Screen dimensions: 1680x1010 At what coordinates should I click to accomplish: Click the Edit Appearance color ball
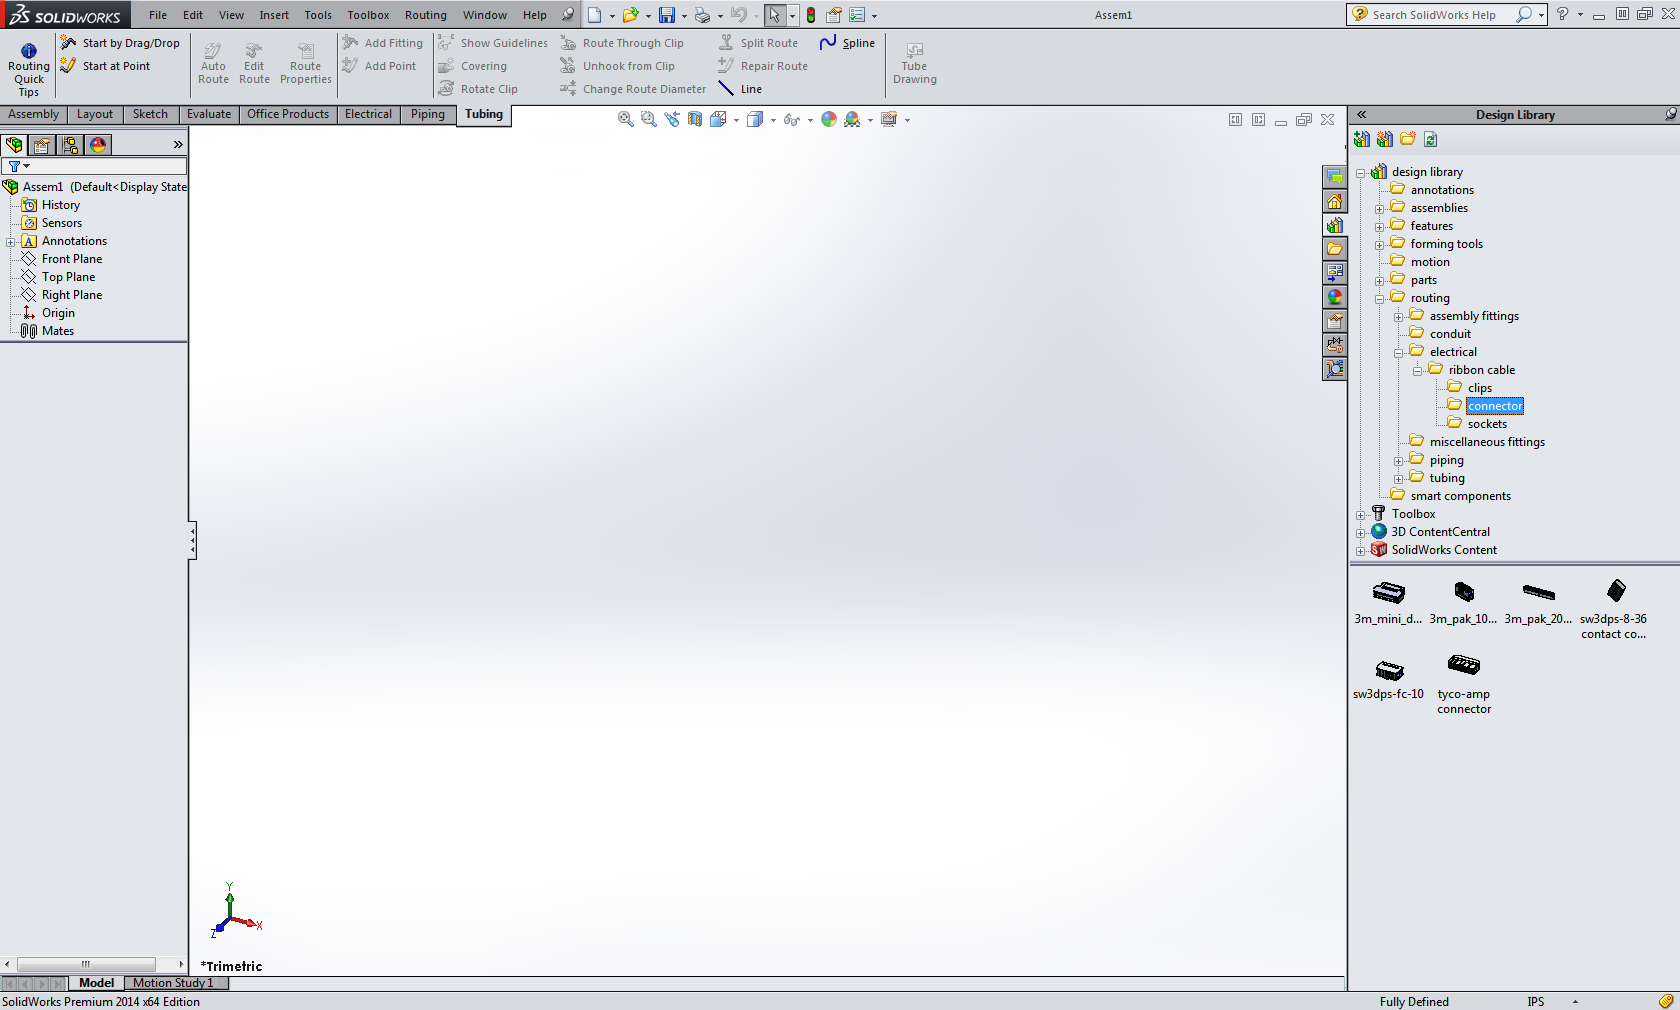(x=829, y=119)
